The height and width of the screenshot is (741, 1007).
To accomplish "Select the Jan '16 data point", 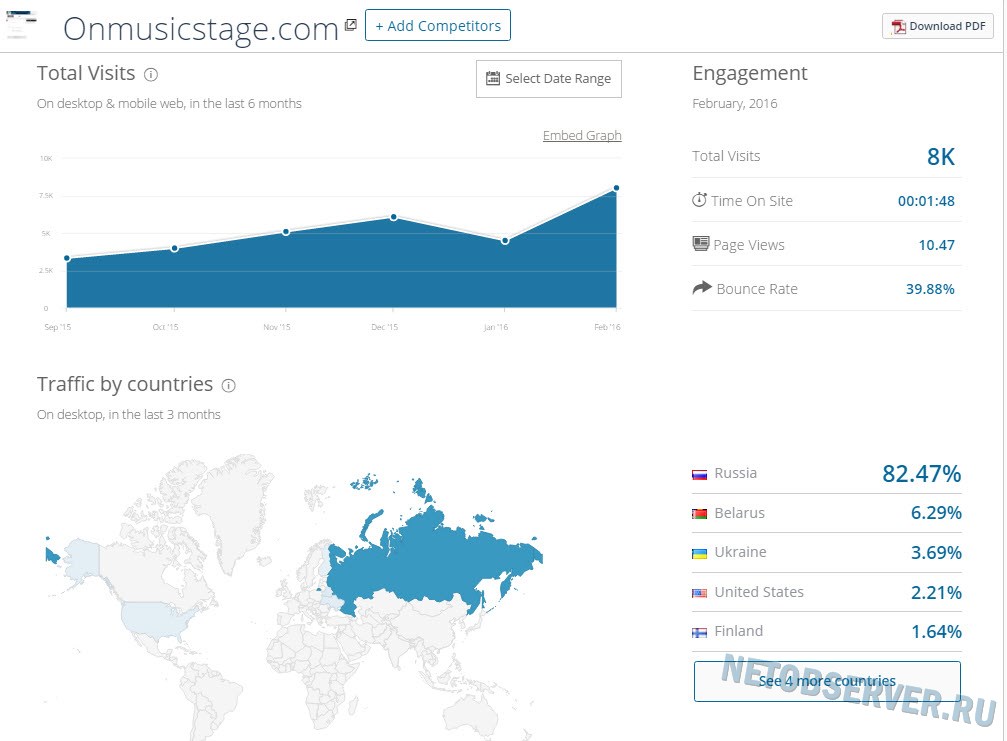I will pos(505,241).
